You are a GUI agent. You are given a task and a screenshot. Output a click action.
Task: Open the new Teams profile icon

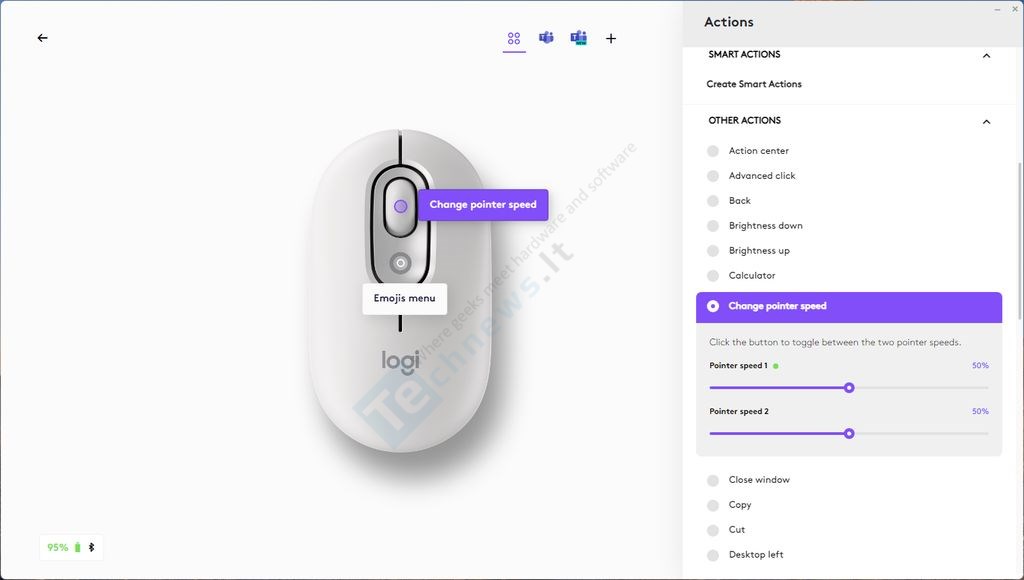tap(579, 38)
